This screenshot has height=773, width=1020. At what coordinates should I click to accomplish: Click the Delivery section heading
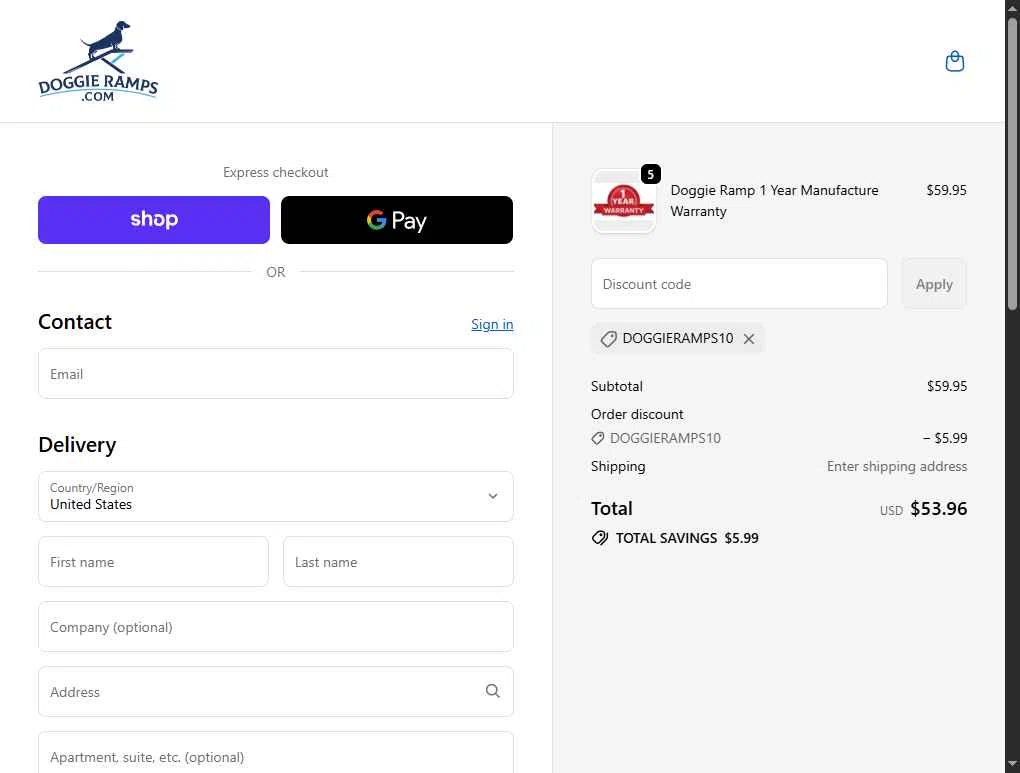(x=77, y=444)
